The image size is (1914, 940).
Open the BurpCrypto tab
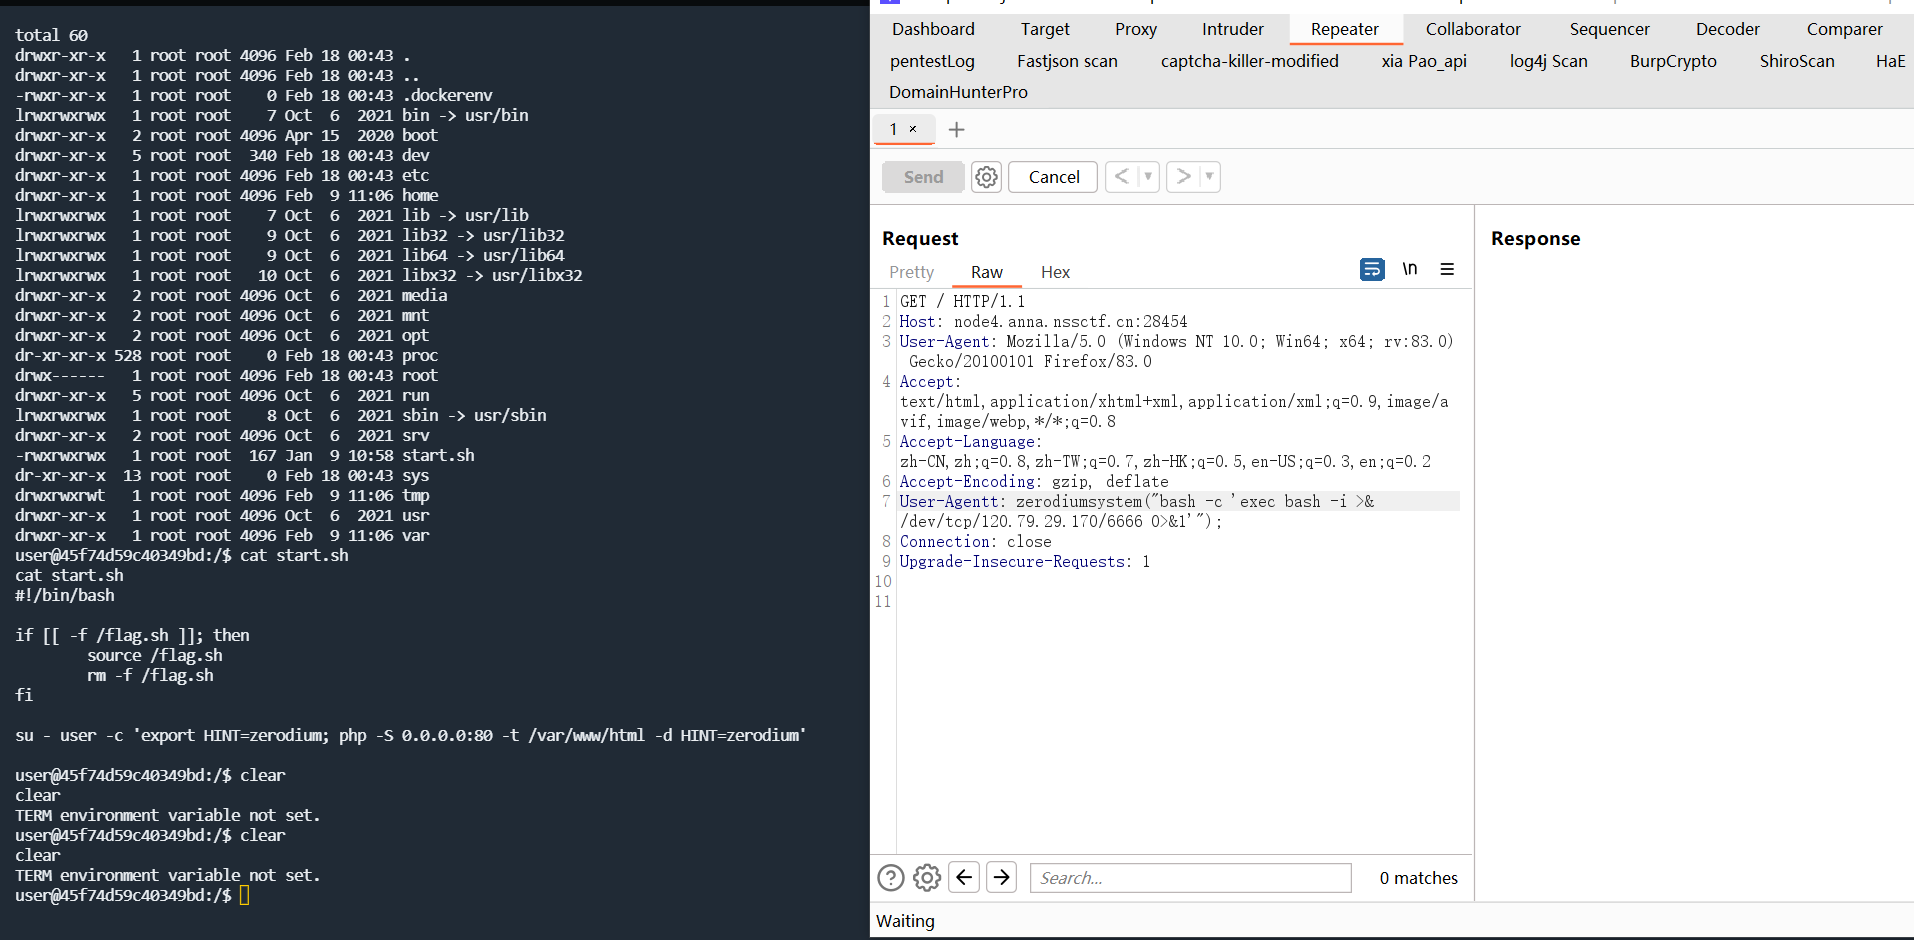(x=1673, y=61)
